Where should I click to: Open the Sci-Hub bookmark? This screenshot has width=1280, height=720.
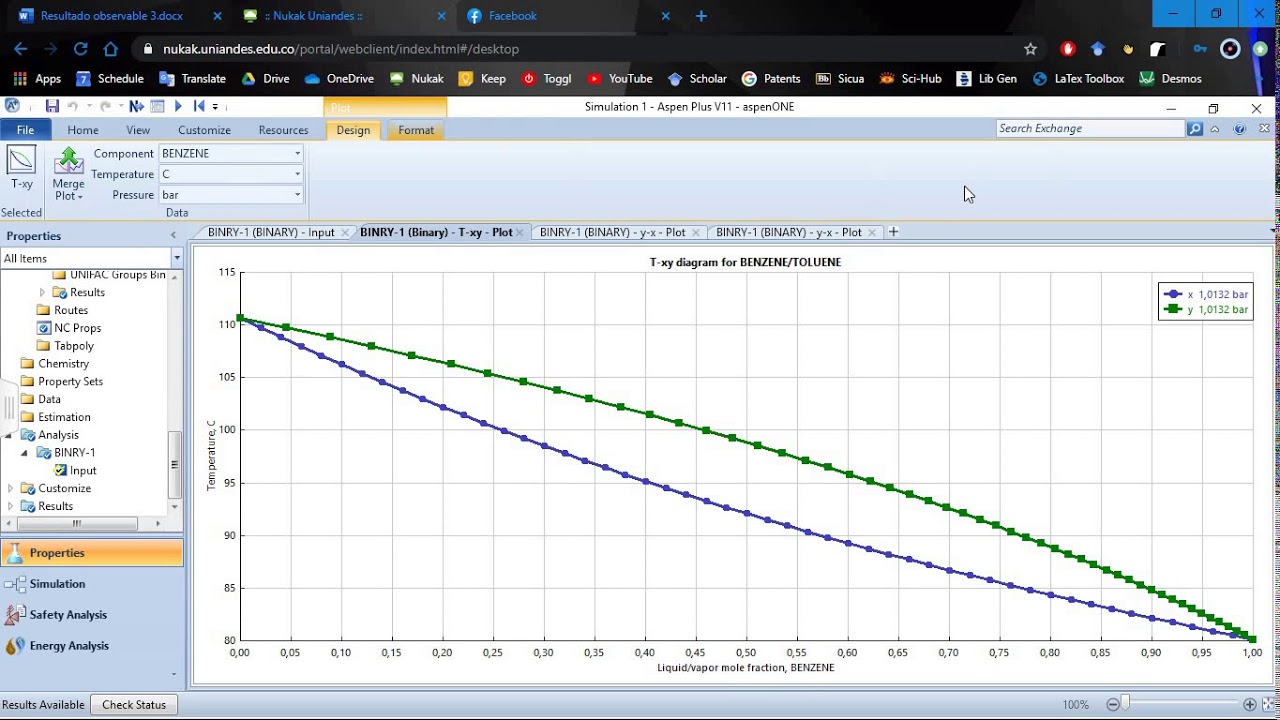coord(910,79)
